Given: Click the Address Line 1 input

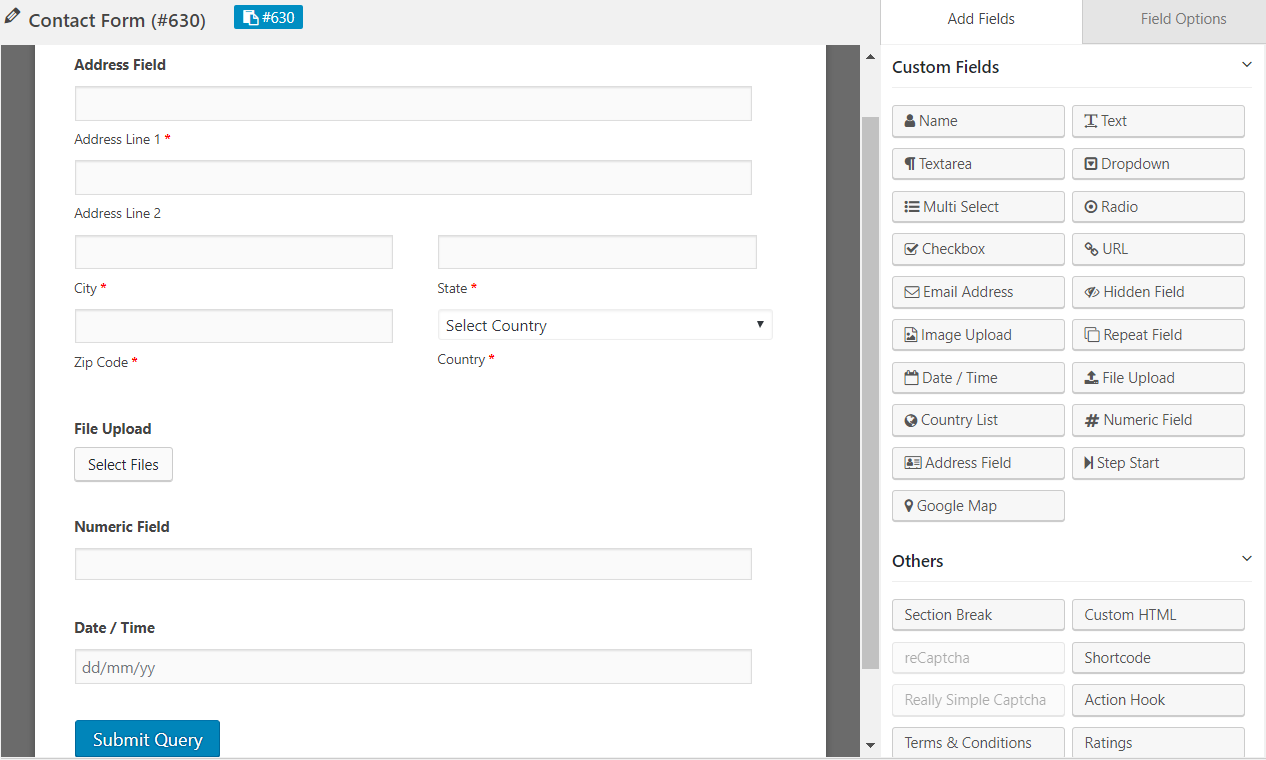Looking at the screenshot, I should (413, 104).
